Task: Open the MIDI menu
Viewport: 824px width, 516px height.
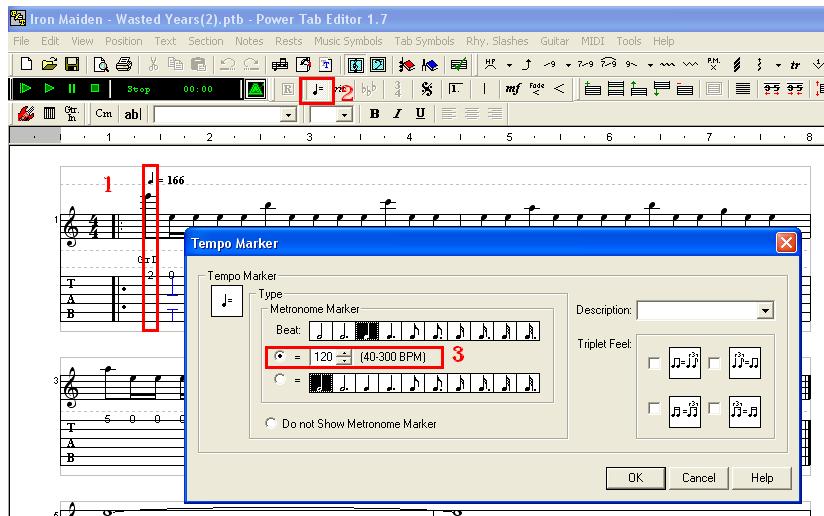Action: point(592,41)
